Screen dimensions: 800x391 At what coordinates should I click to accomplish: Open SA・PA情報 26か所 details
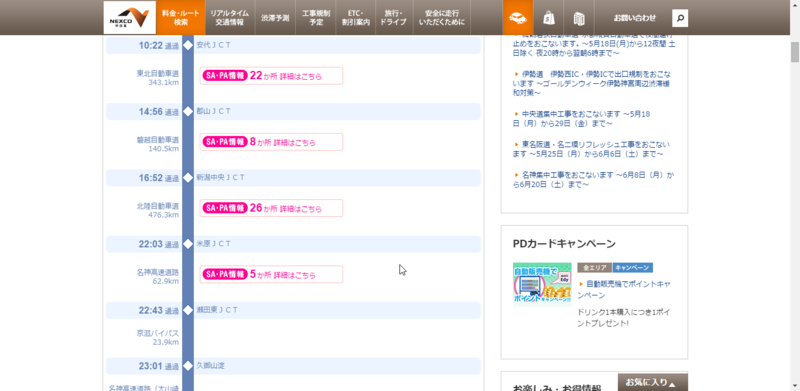coord(271,208)
